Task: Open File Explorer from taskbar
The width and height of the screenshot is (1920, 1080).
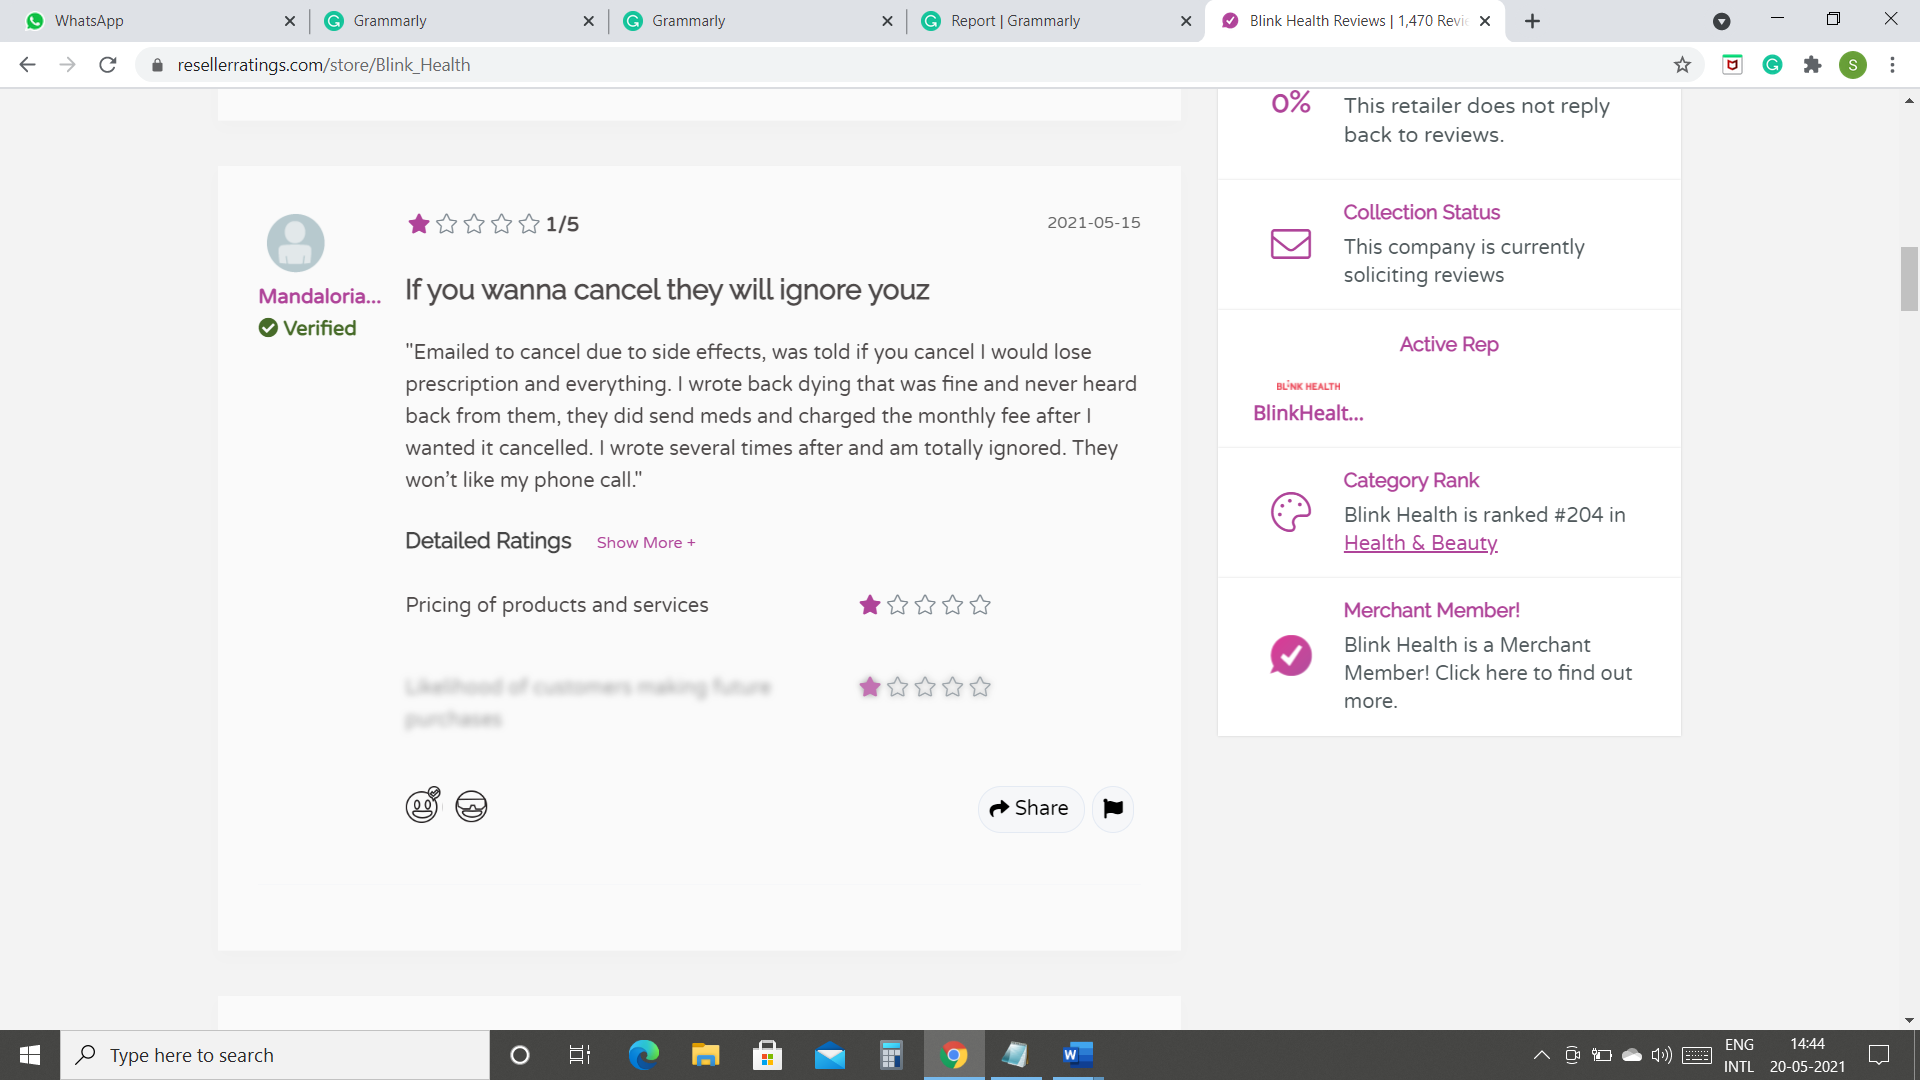Action: 705,1055
